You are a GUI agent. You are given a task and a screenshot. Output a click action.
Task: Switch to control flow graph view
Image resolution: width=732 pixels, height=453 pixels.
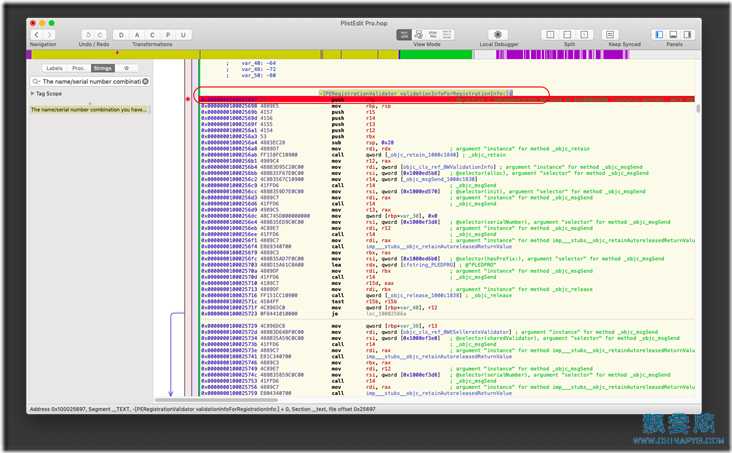419,35
